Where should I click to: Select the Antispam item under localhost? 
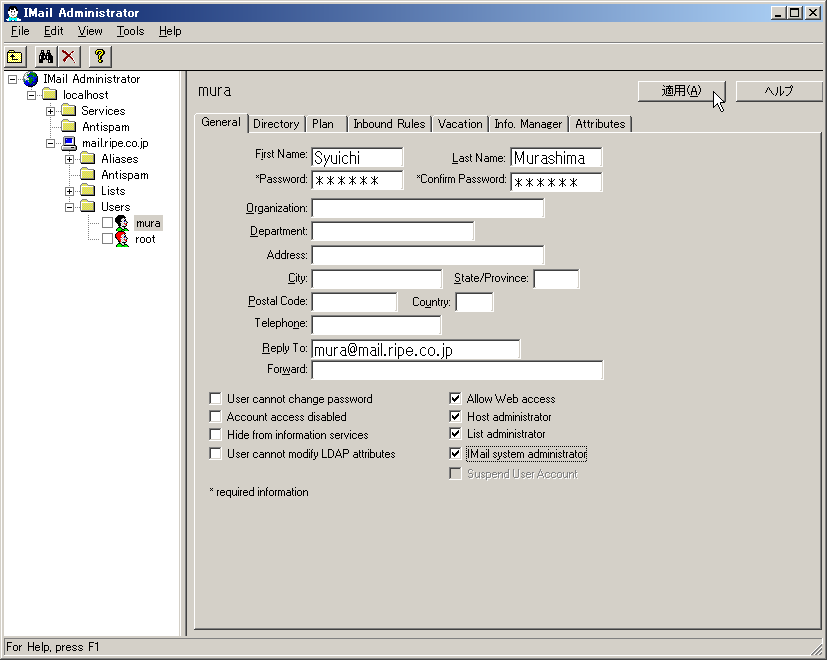[x=105, y=127]
